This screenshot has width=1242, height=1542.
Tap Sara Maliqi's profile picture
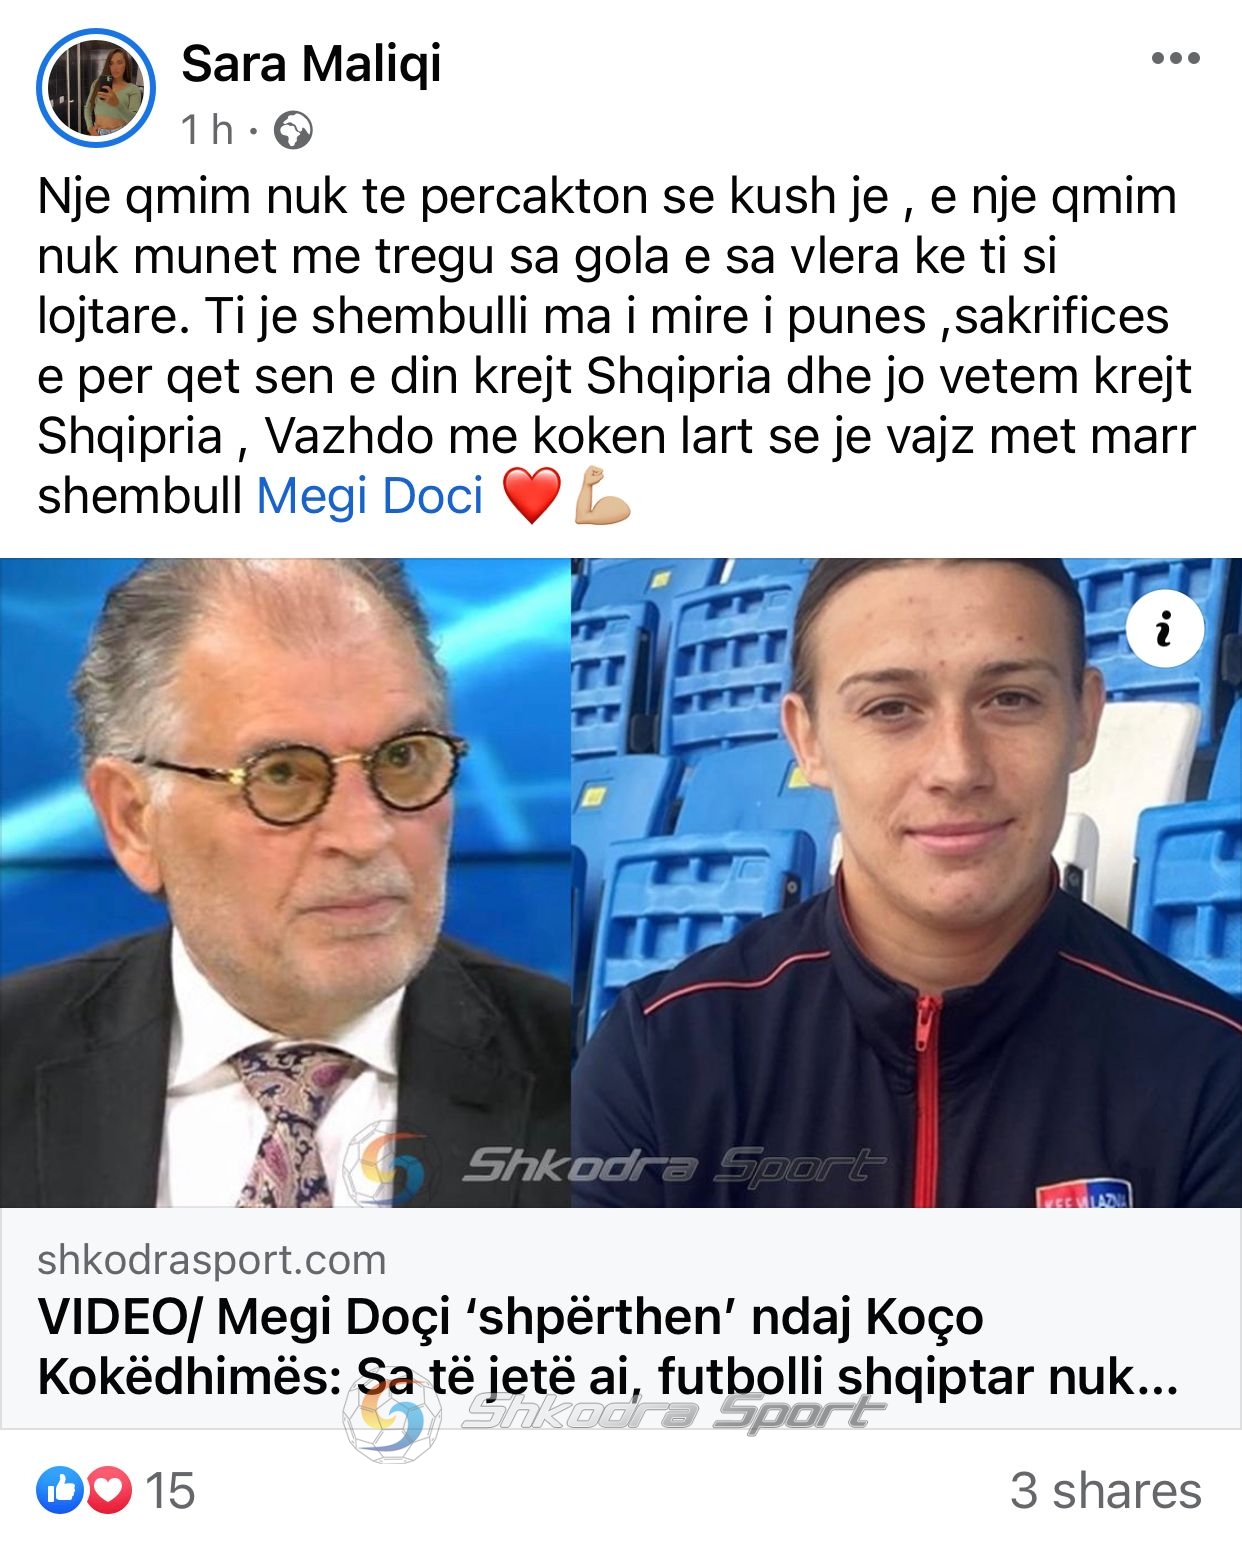coord(96,88)
